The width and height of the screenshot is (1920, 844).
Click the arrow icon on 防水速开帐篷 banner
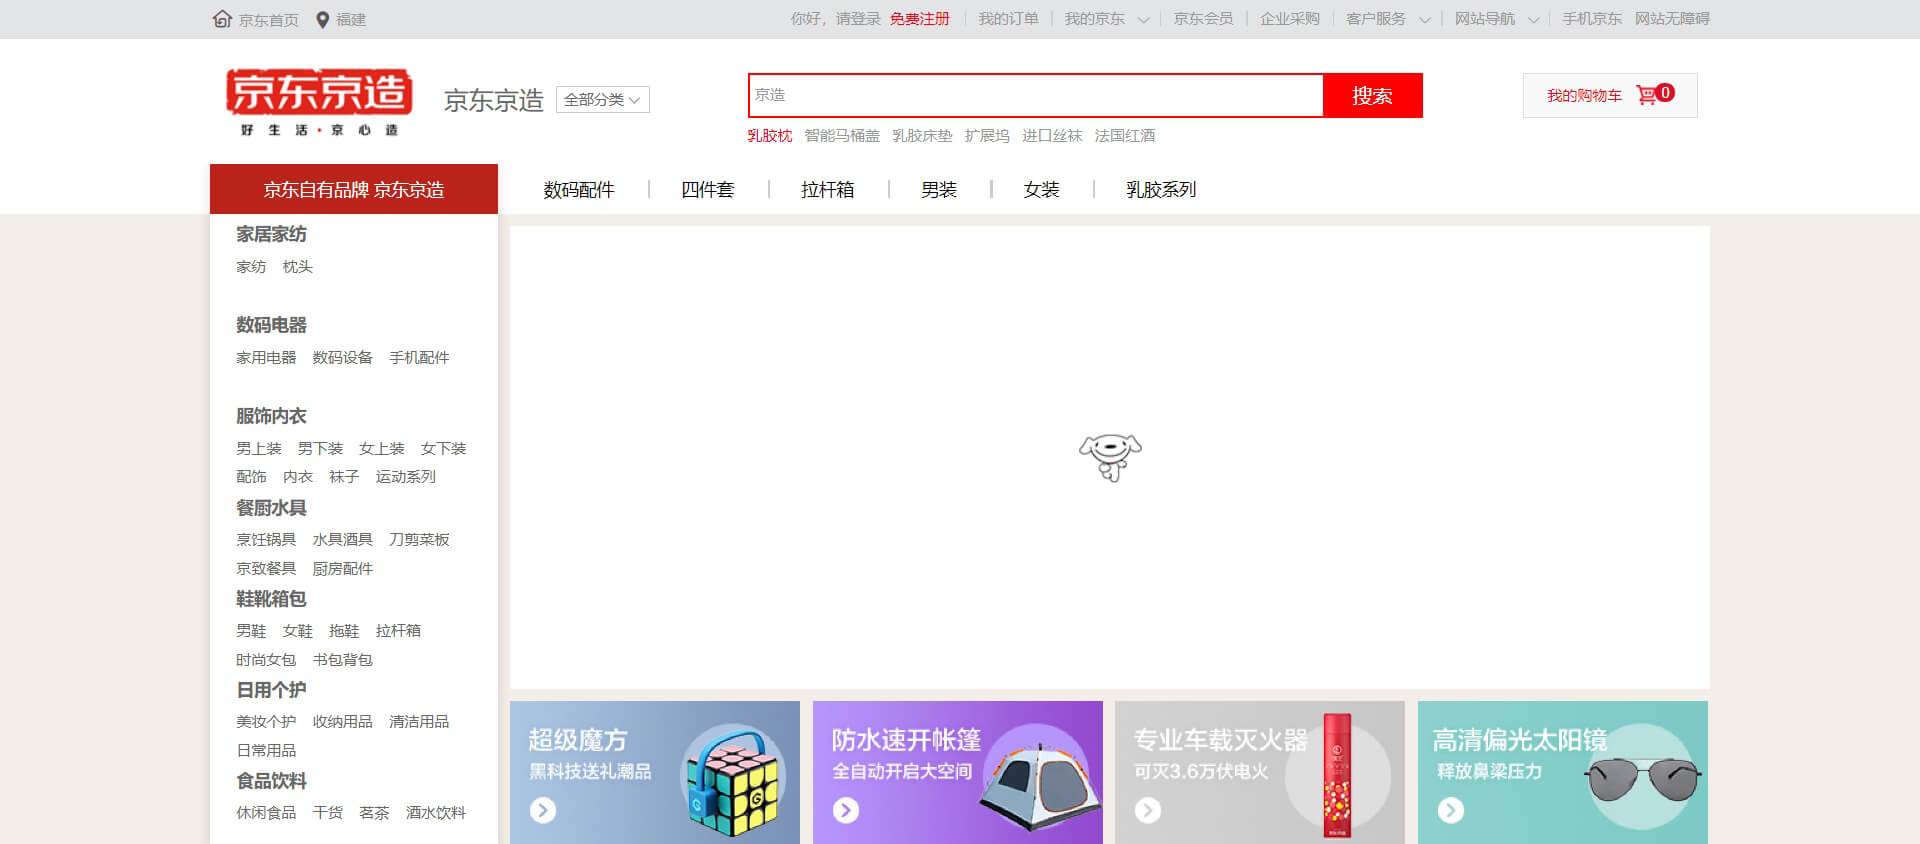pos(846,810)
